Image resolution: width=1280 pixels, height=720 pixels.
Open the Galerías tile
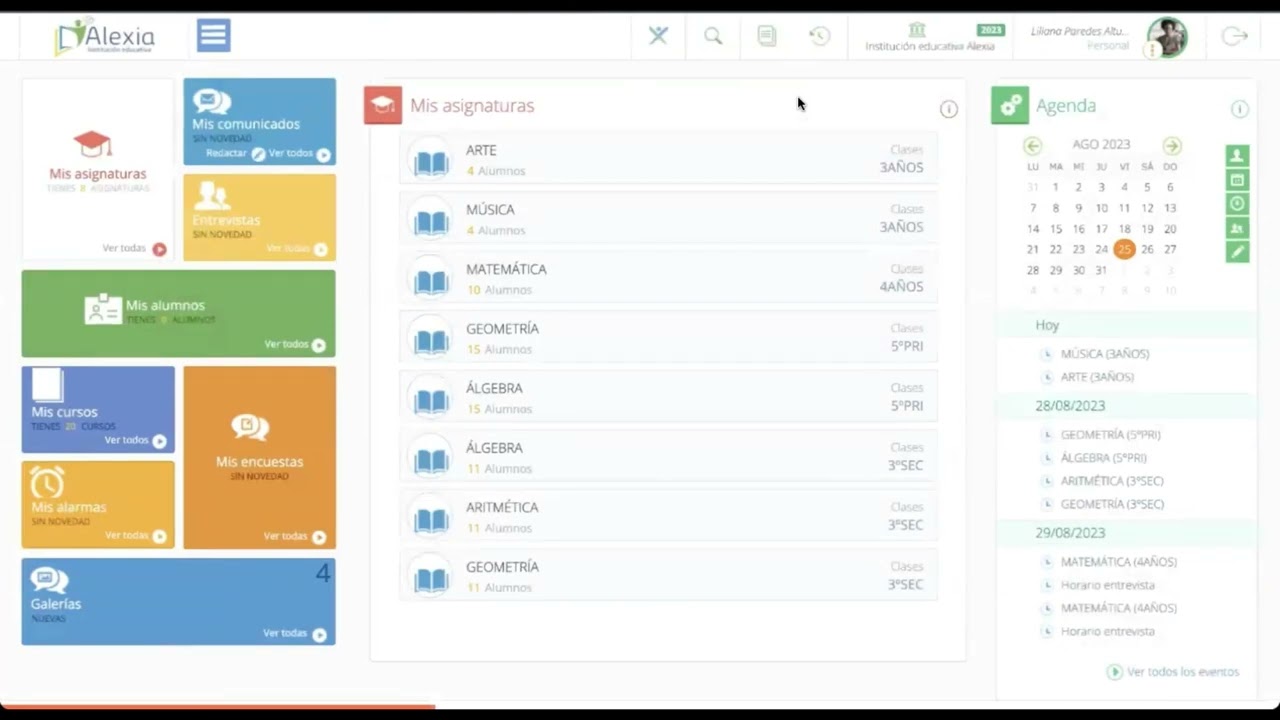[x=178, y=601]
